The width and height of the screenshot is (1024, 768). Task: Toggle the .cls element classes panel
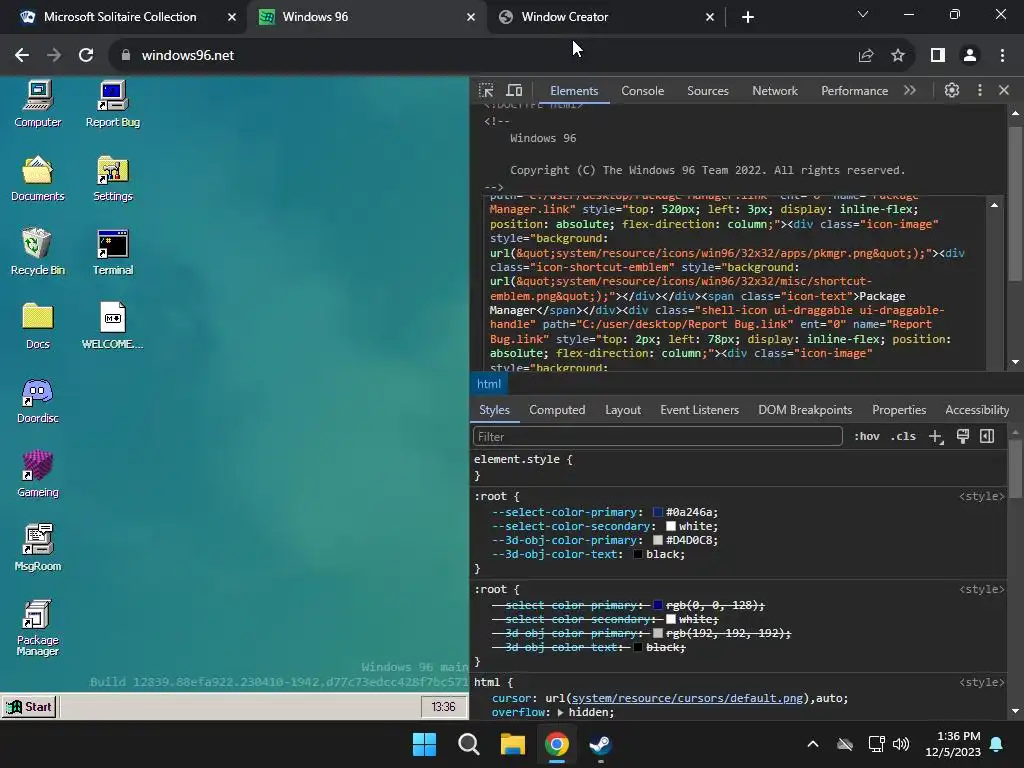(903, 436)
